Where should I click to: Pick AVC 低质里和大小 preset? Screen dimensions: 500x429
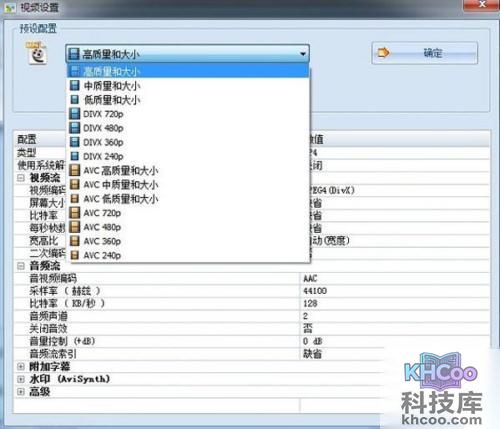(188, 199)
